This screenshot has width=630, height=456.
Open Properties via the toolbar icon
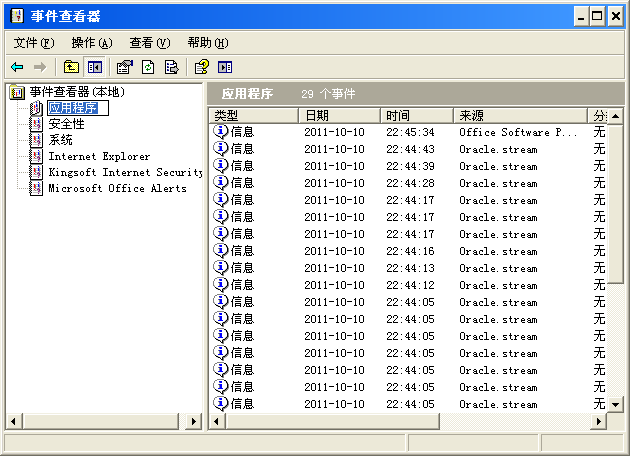click(124, 67)
